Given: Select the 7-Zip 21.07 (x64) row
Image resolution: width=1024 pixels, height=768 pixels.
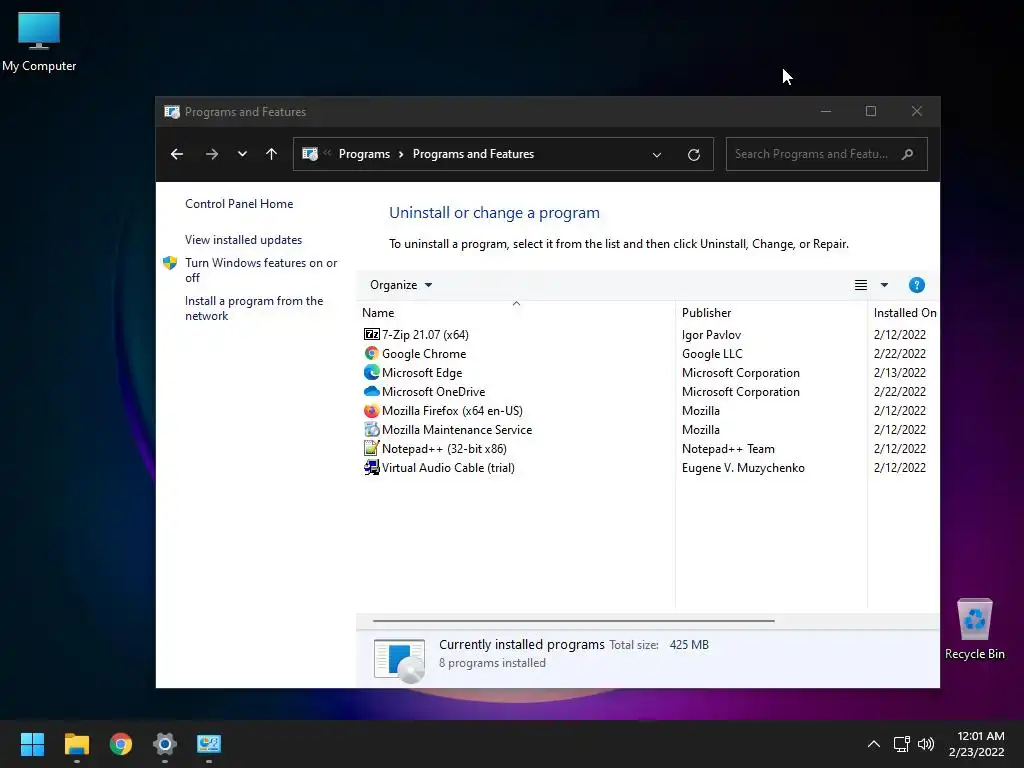Looking at the screenshot, I should click(648, 334).
